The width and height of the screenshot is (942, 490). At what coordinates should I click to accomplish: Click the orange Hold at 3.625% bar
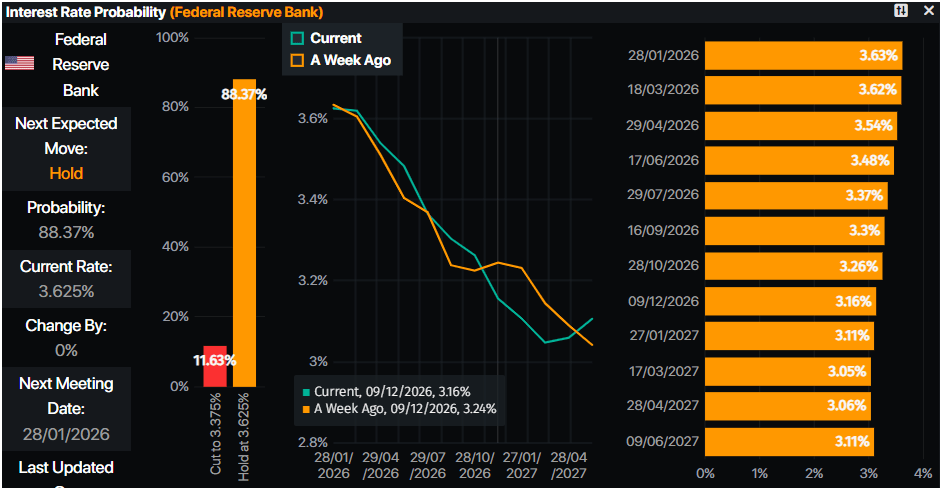pyautogui.click(x=244, y=233)
